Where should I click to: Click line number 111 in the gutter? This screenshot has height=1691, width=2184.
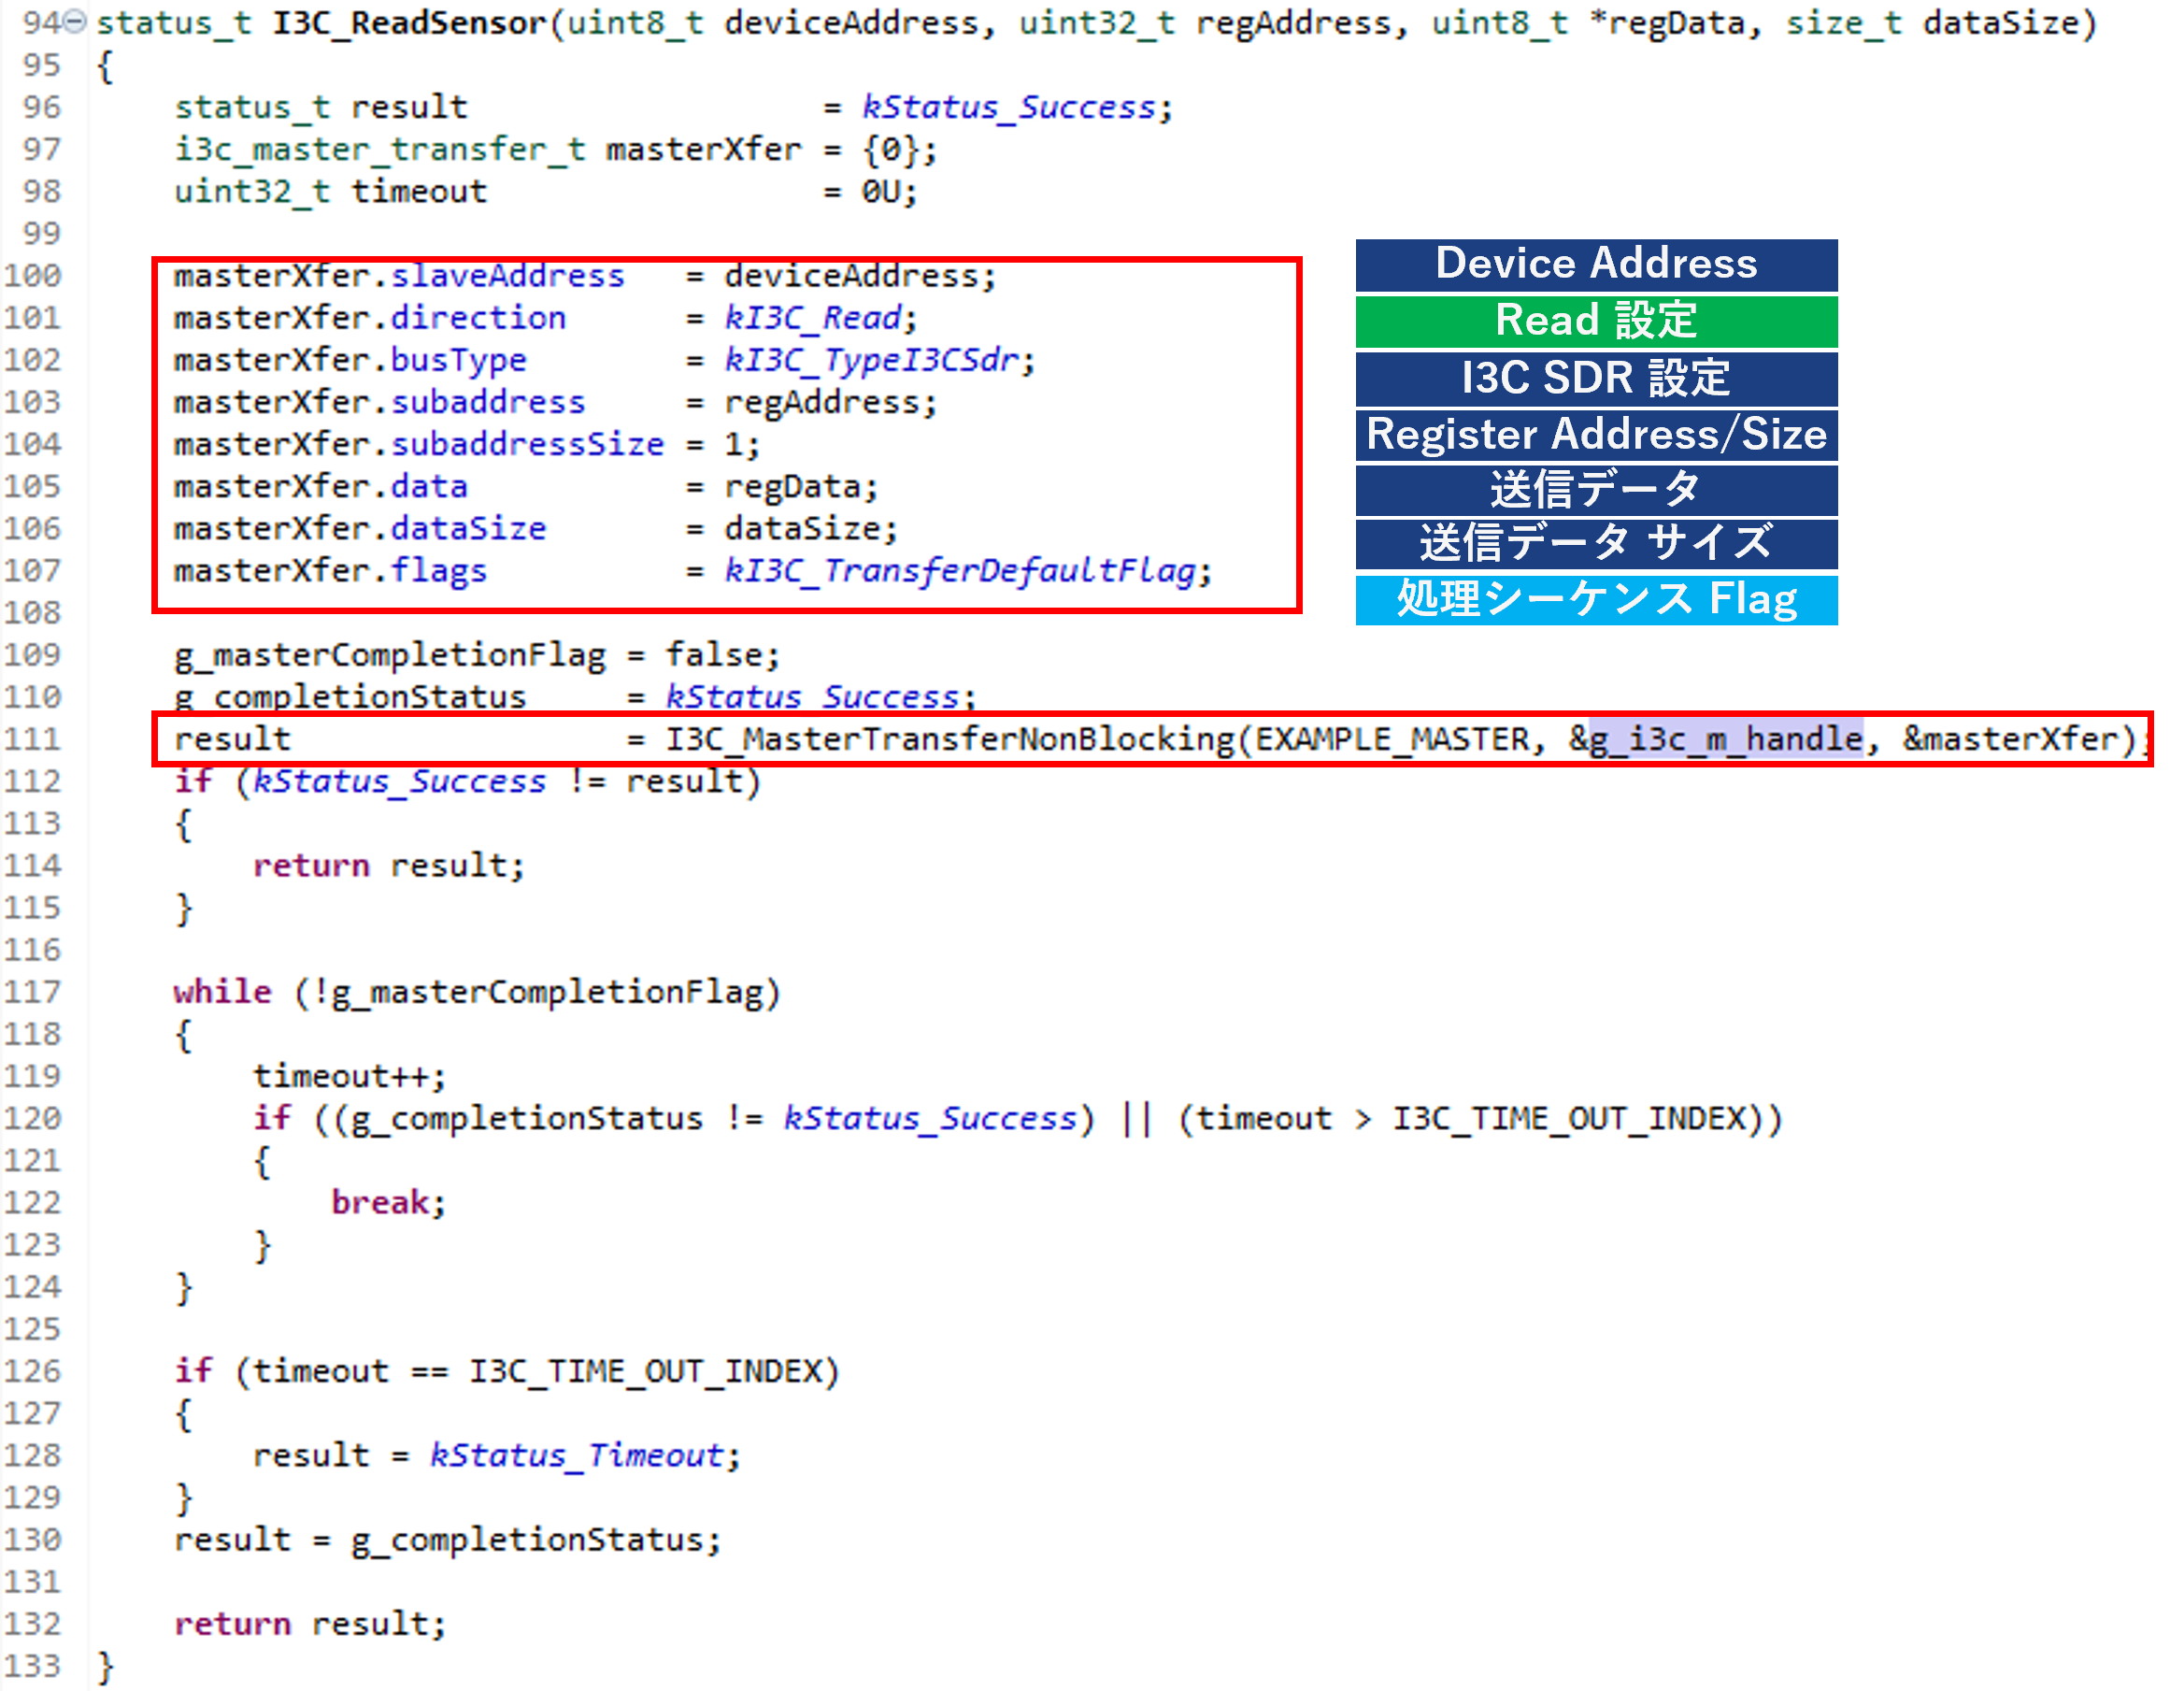pyautogui.click(x=35, y=739)
